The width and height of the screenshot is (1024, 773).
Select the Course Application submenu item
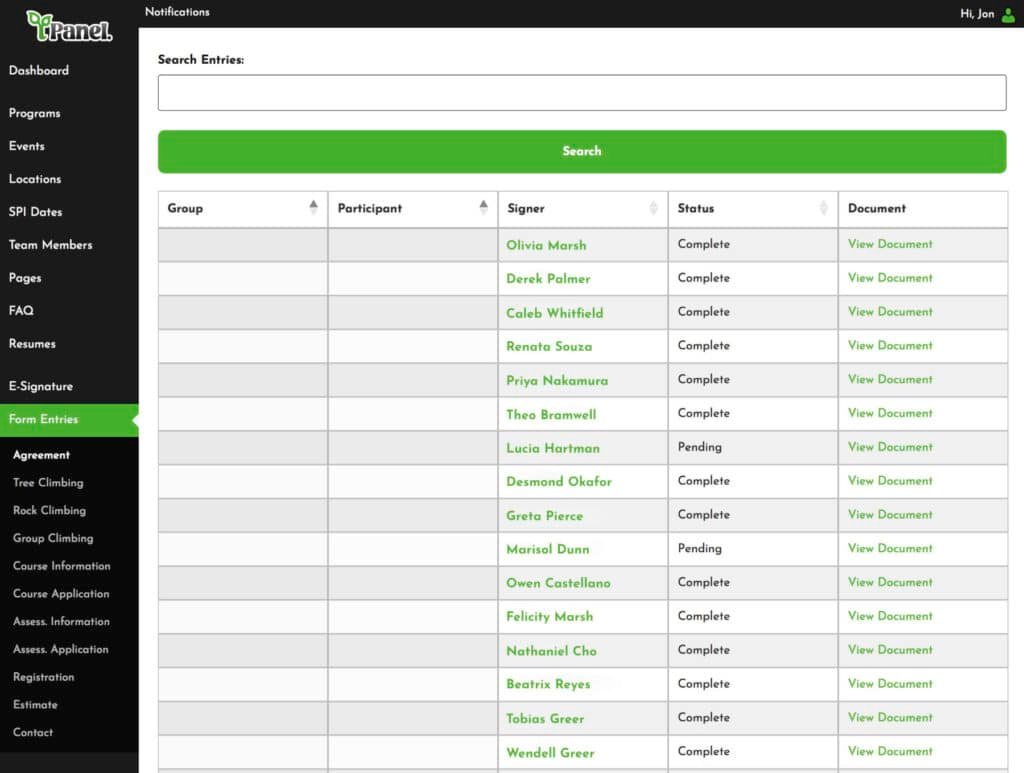point(61,593)
